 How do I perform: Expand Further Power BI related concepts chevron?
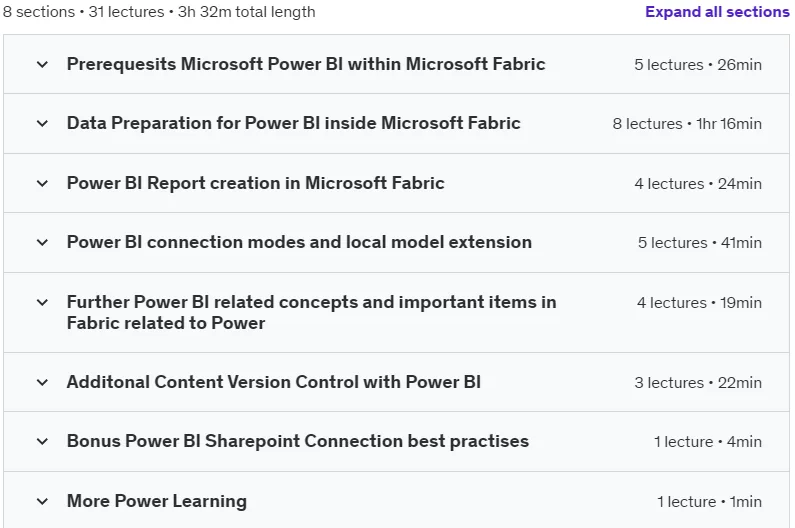43,302
